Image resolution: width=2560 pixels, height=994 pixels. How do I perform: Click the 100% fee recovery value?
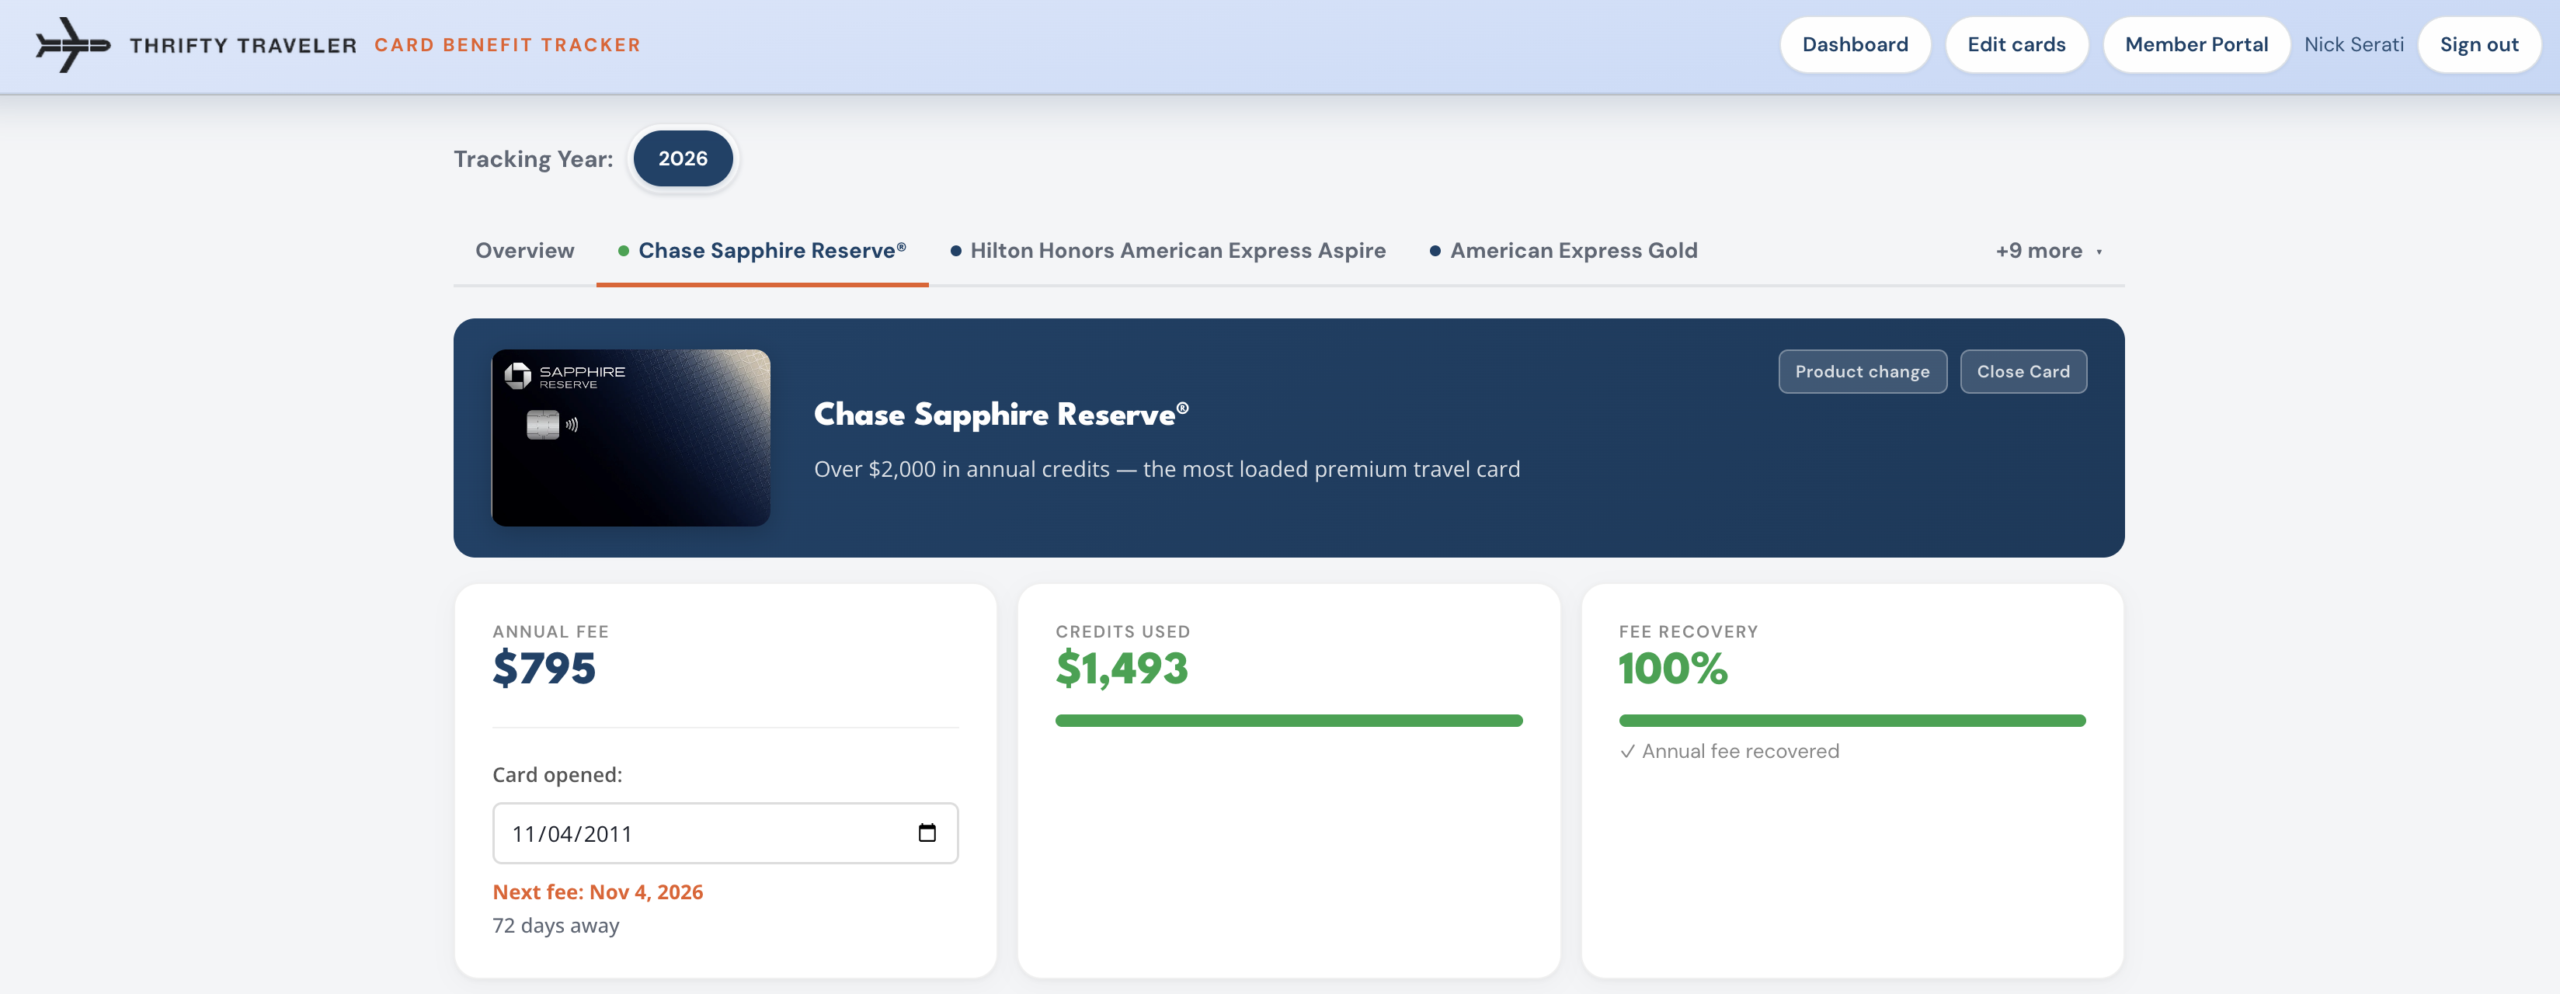point(1673,668)
